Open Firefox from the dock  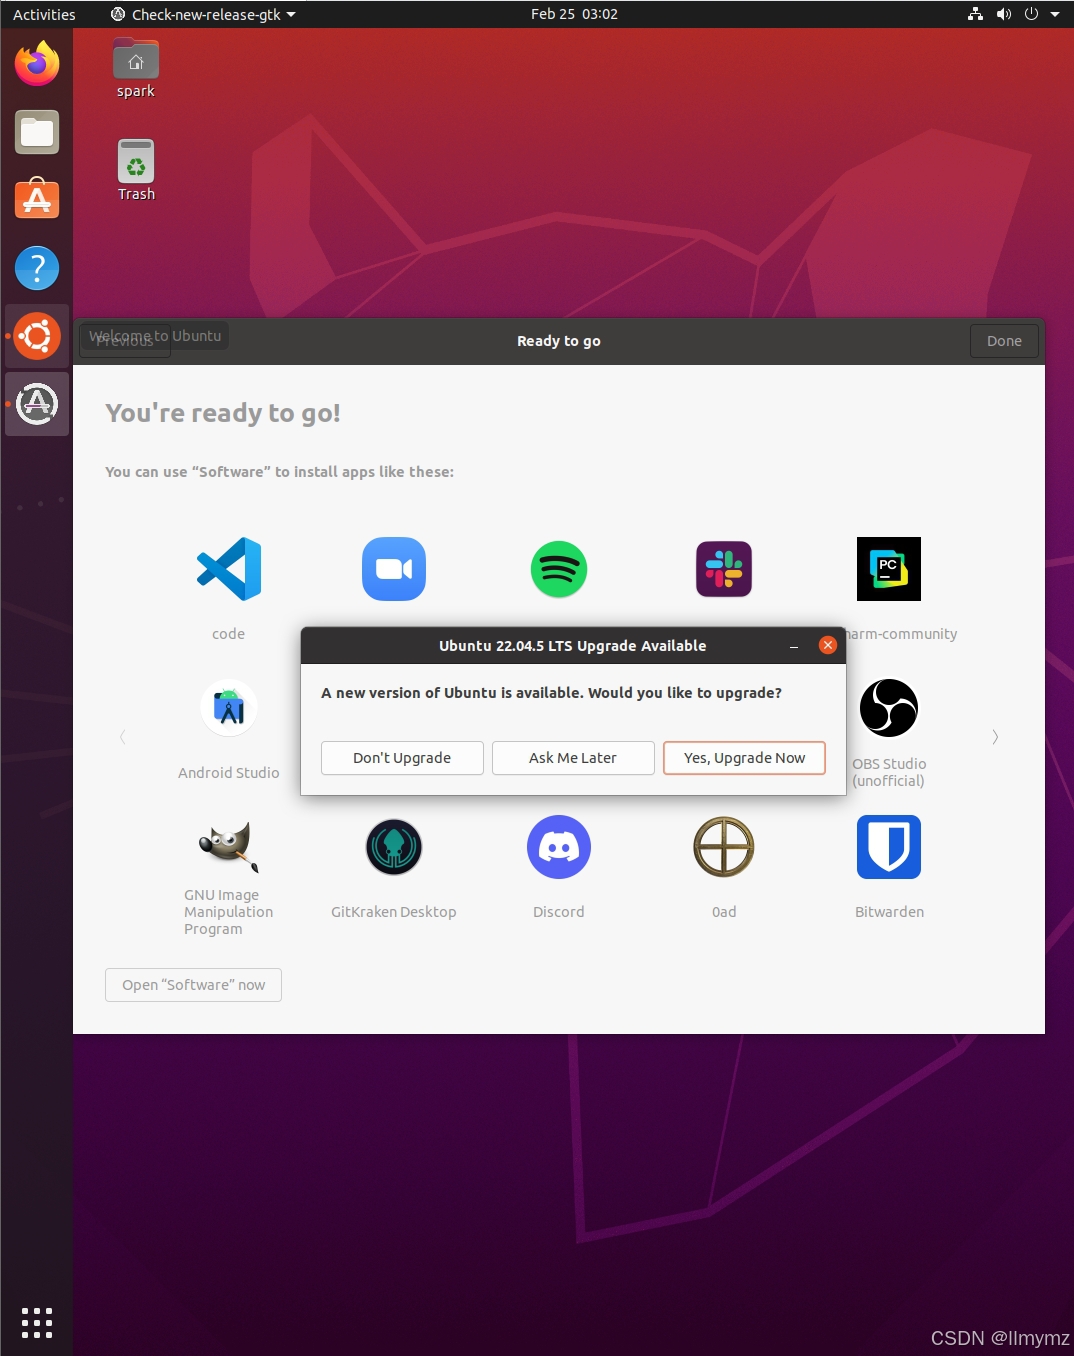pos(37,64)
